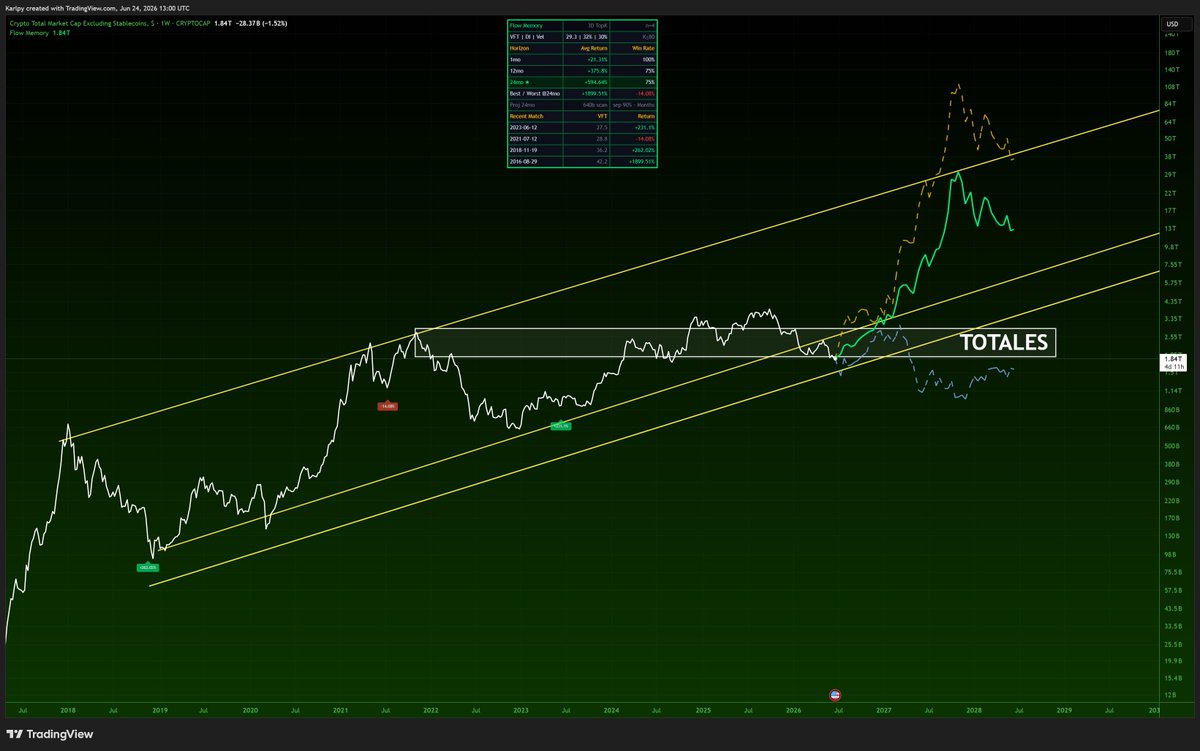Click the 180T label on the price axis
Screen dimensions: 1200x751
click(1172, 52)
